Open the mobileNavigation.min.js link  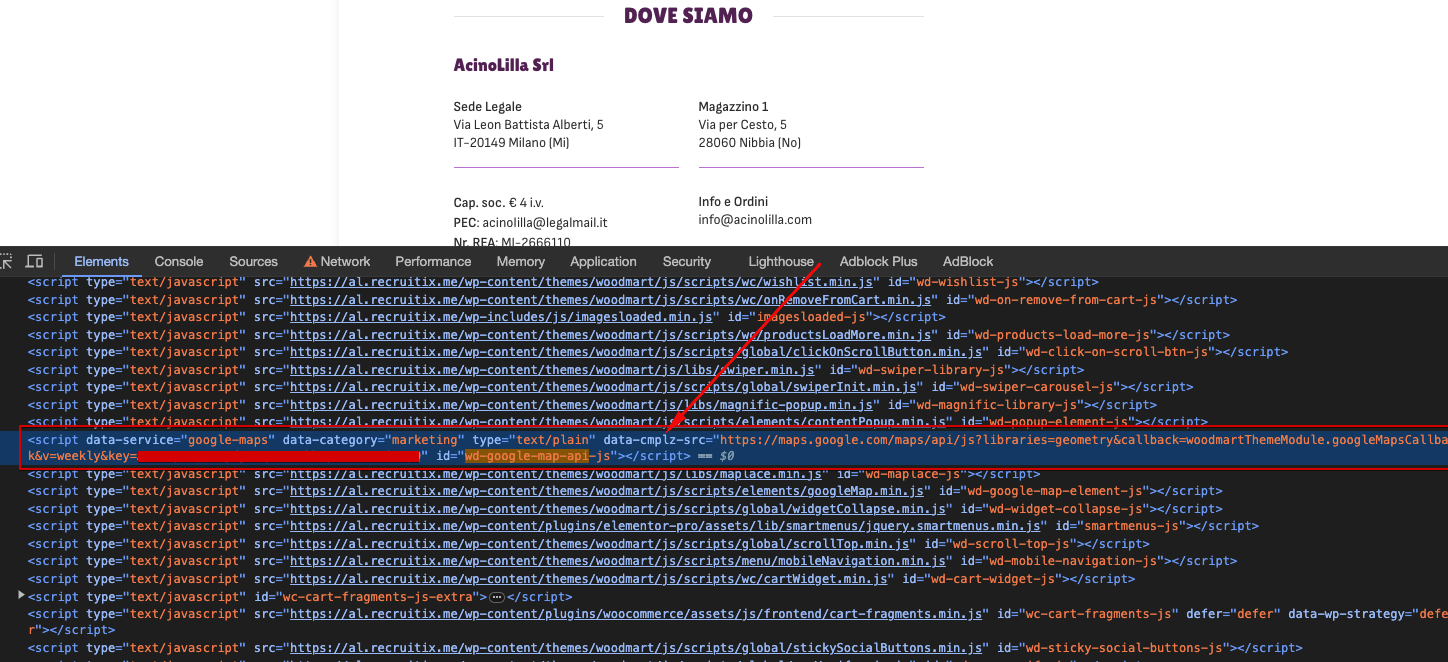point(617,561)
